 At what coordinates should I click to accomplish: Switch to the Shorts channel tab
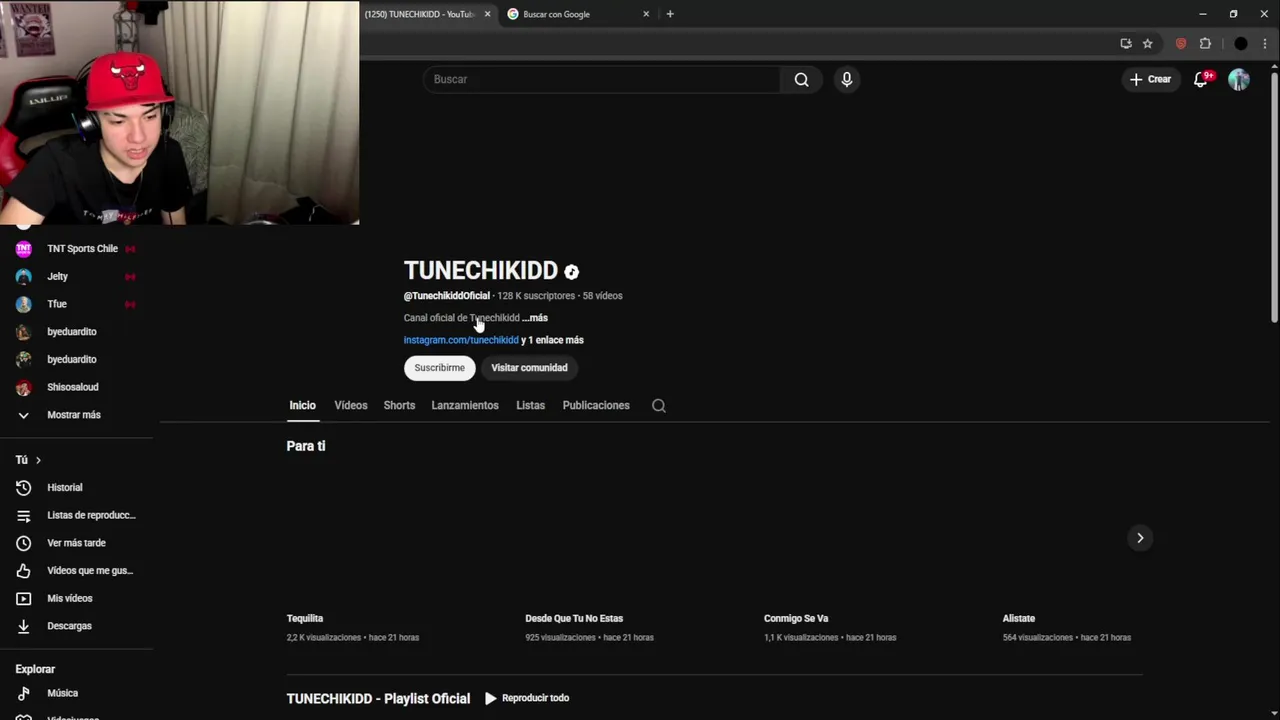click(399, 405)
